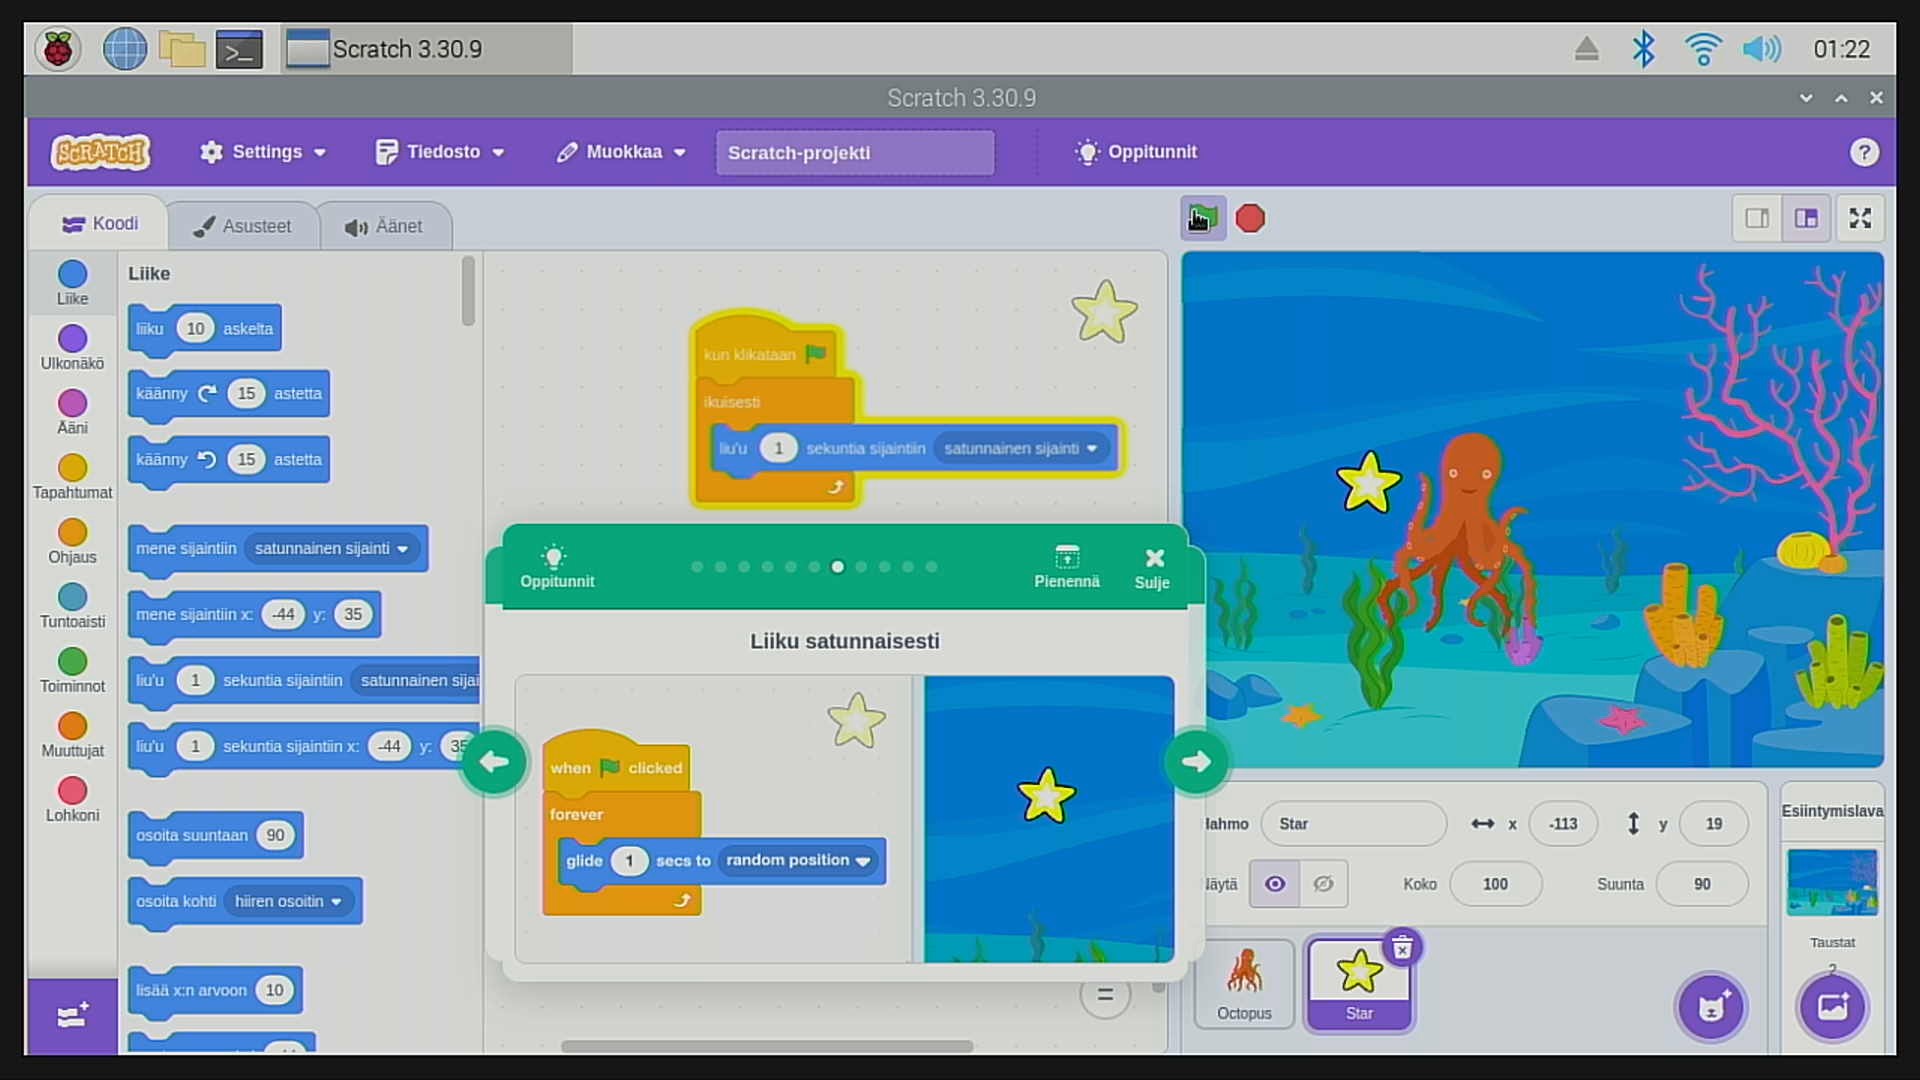The width and height of the screenshot is (1920, 1080).
Task: Open the Wi-Fi network menu
Action: click(x=1702, y=49)
